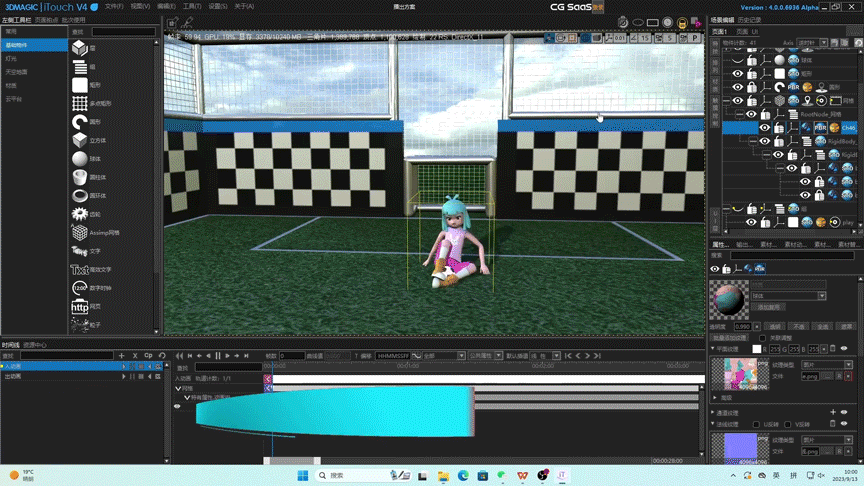Click the Cp copy button in the timeline list
The image size is (864, 486).
tap(148, 355)
